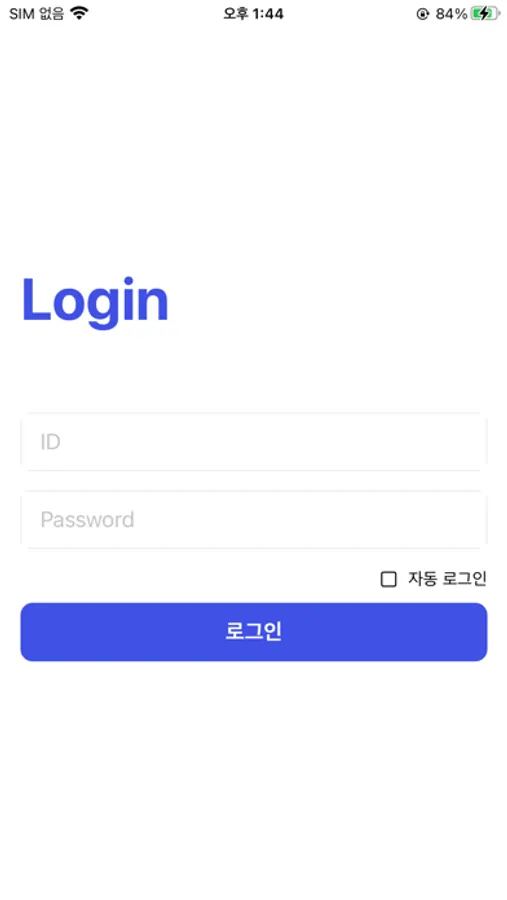Screen dimensions: 507x900
Task: Tap the charging battery icon
Action: 485,14
